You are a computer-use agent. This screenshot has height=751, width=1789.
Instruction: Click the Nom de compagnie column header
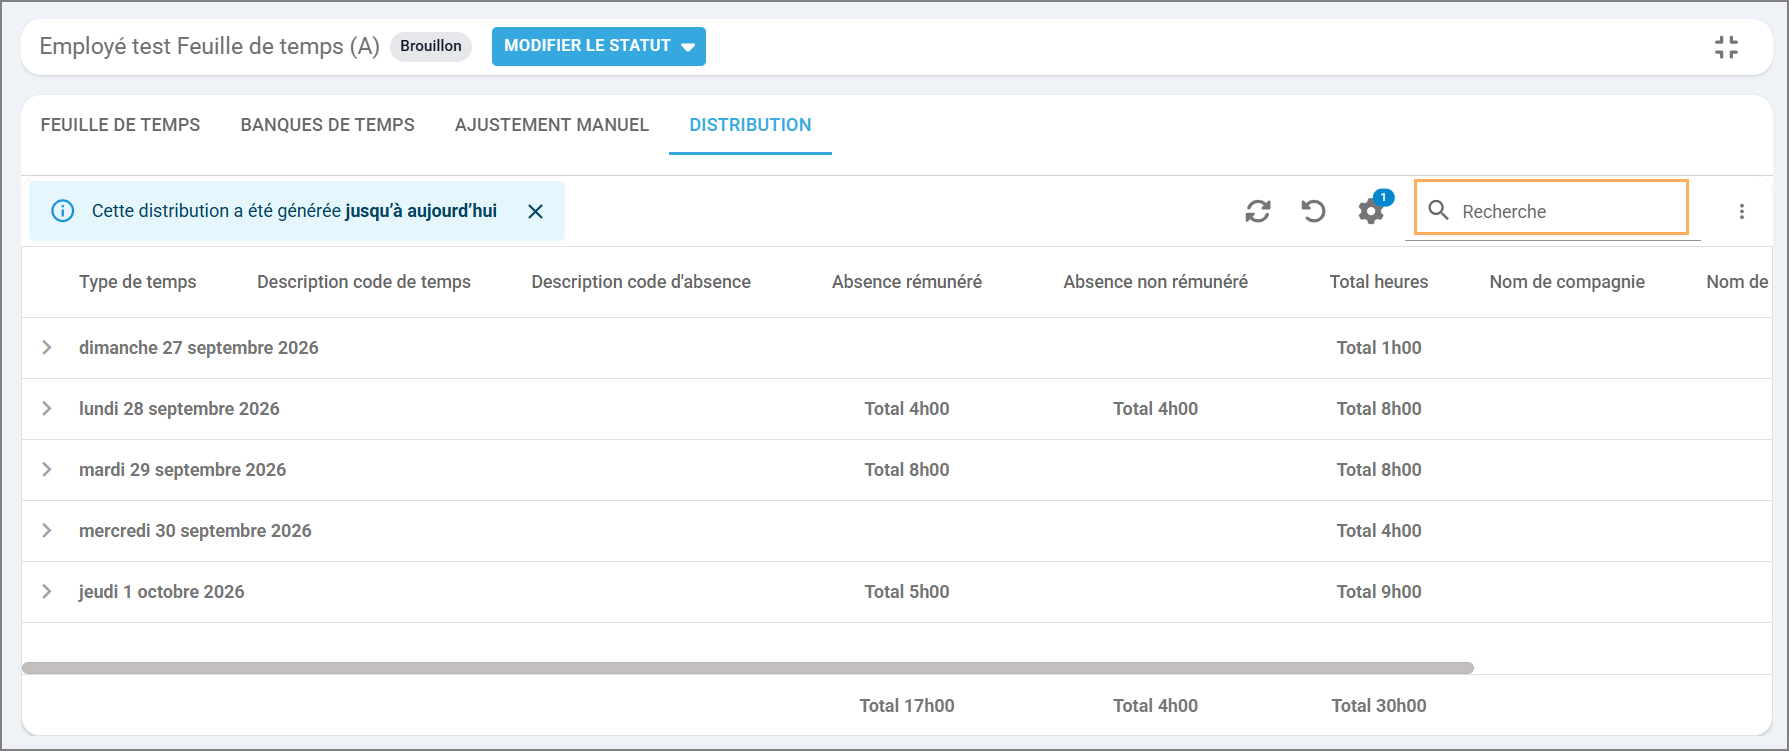click(1567, 282)
